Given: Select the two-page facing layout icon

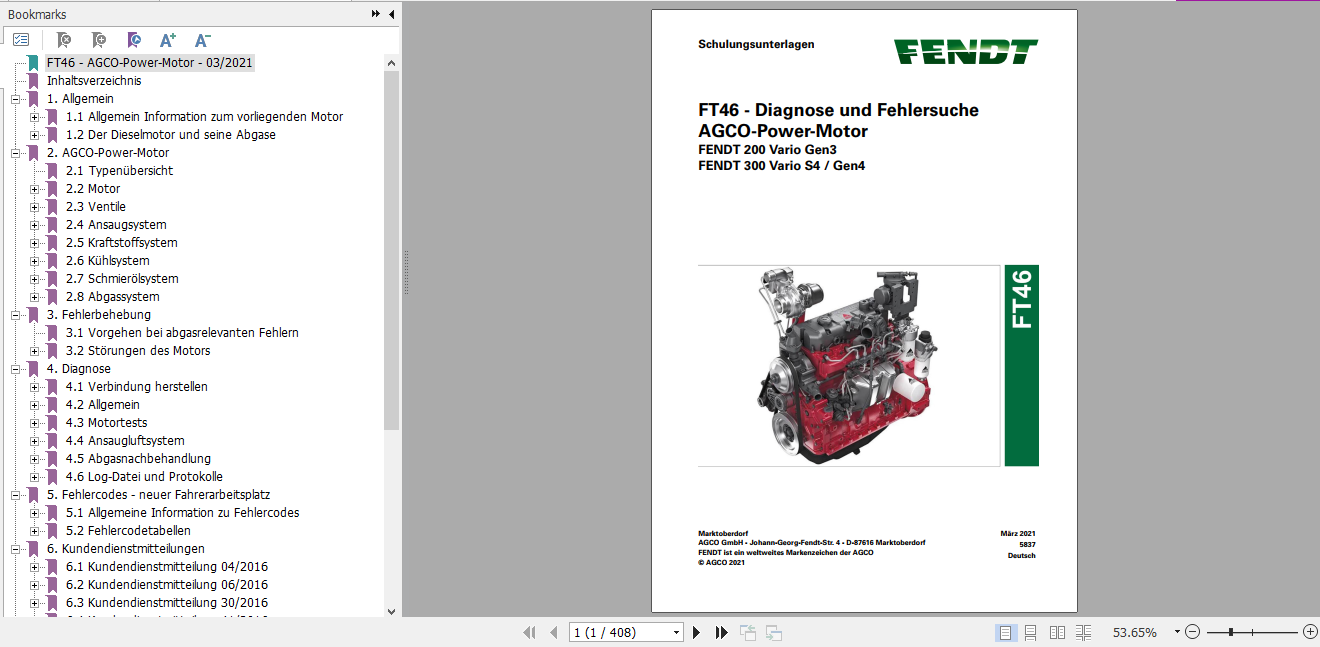Looking at the screenshot, I should click(1057, 632).
